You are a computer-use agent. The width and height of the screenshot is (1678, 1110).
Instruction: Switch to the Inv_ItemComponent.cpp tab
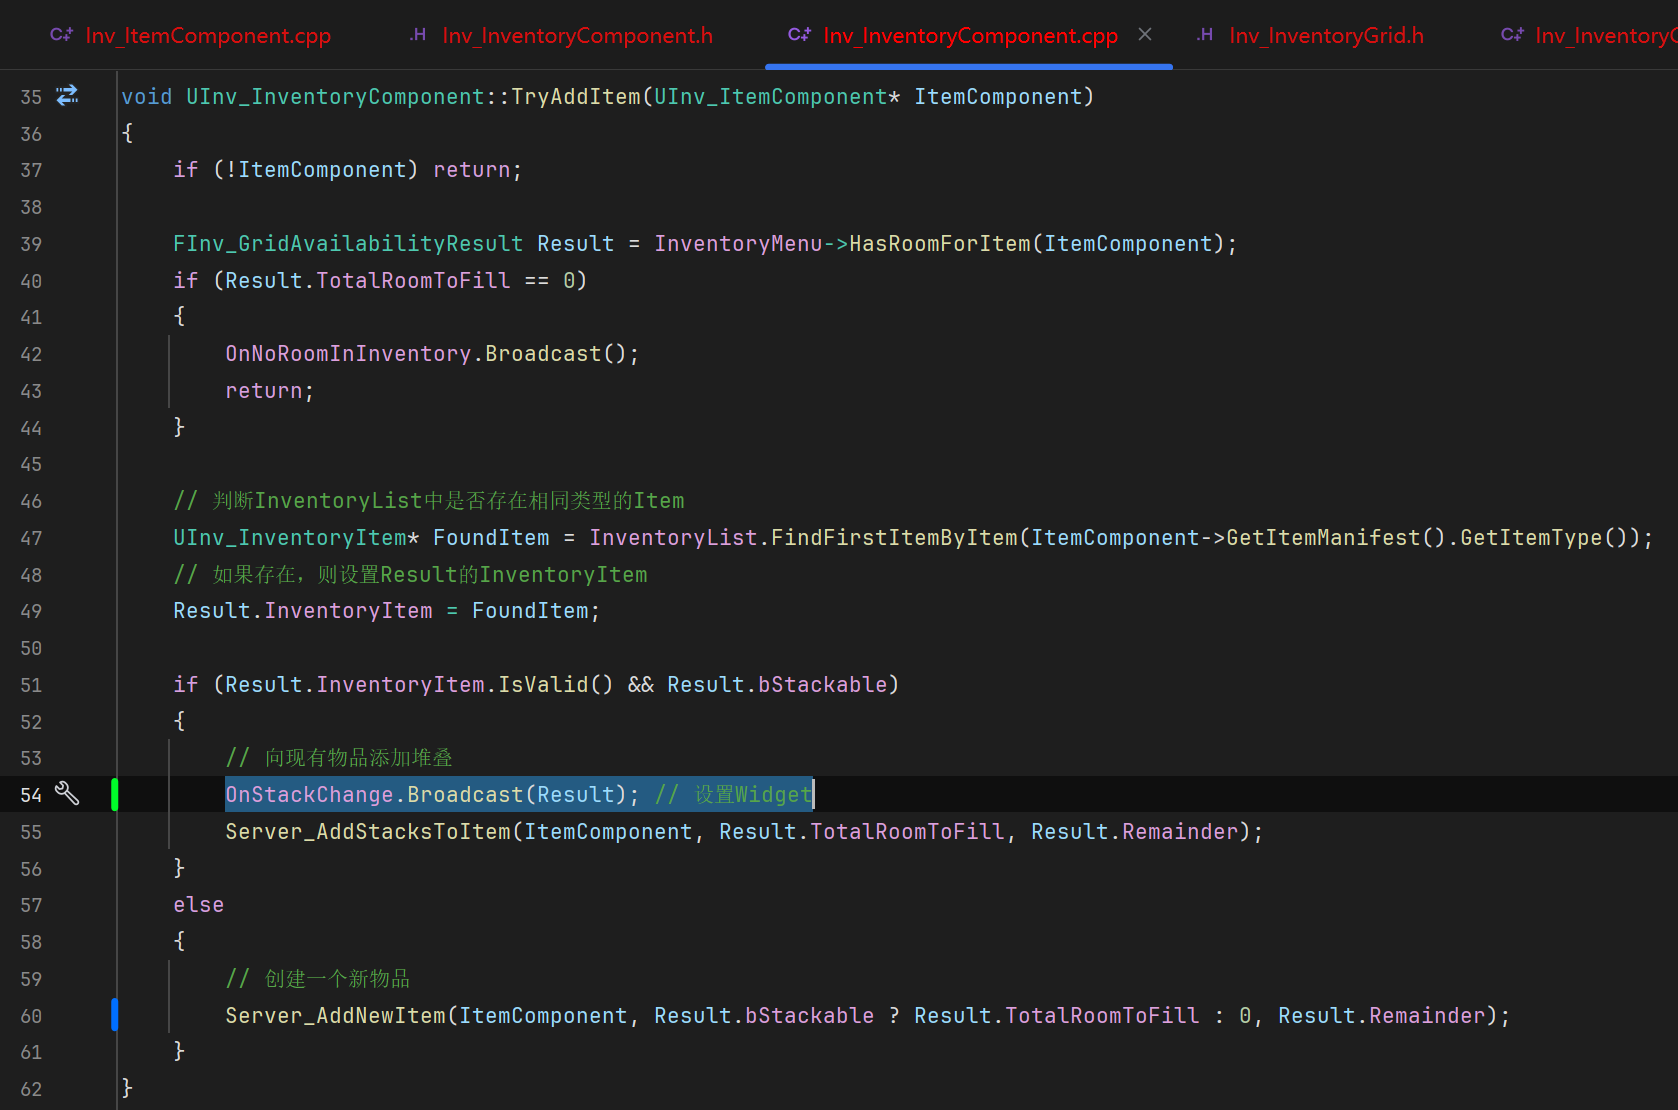point(191,36)
